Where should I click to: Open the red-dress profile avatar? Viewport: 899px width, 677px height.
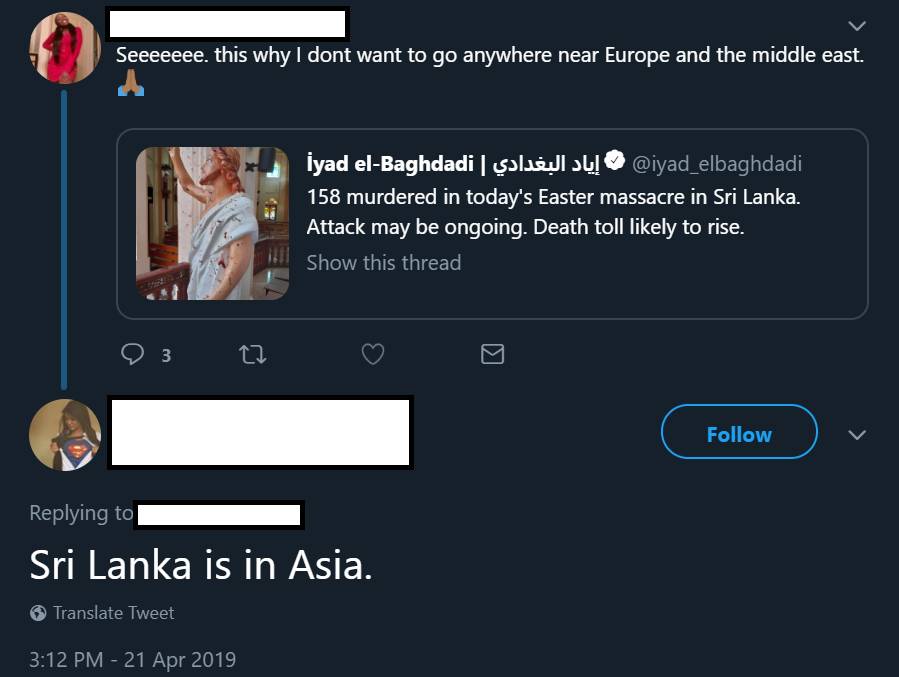pos(65,48)
